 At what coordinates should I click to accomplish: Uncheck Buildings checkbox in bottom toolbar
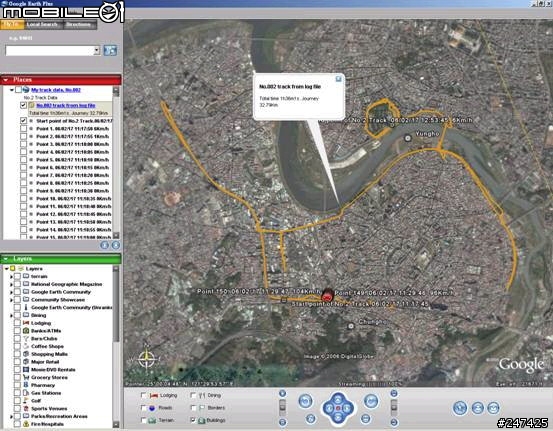pyautogui.click(x=193, y=420)
